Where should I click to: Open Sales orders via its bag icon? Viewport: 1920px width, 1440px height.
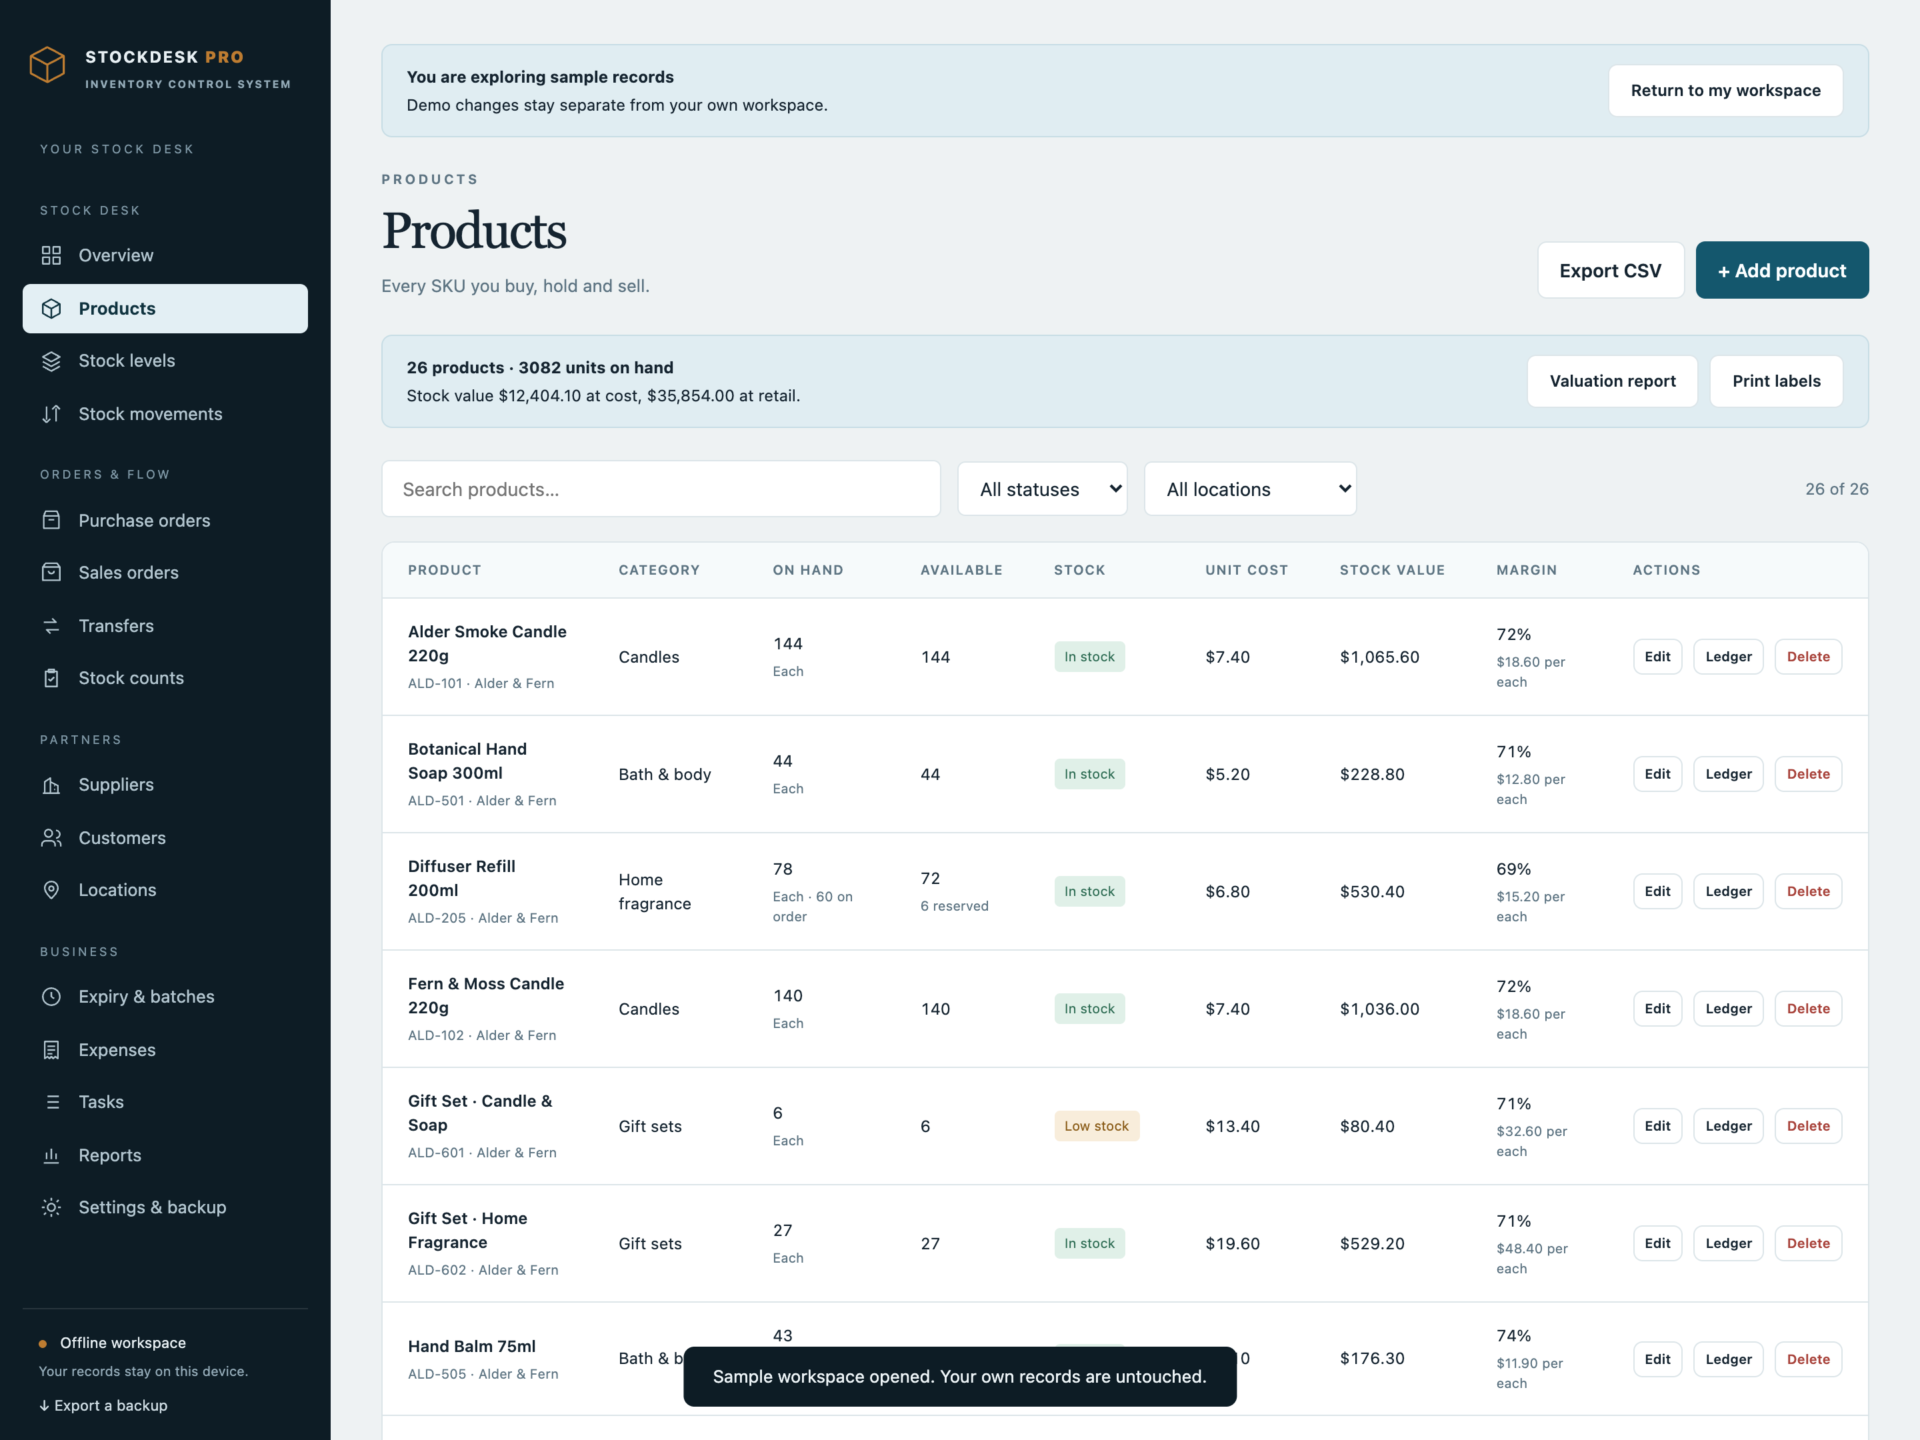pyautogui.click(x=51, y=572)
